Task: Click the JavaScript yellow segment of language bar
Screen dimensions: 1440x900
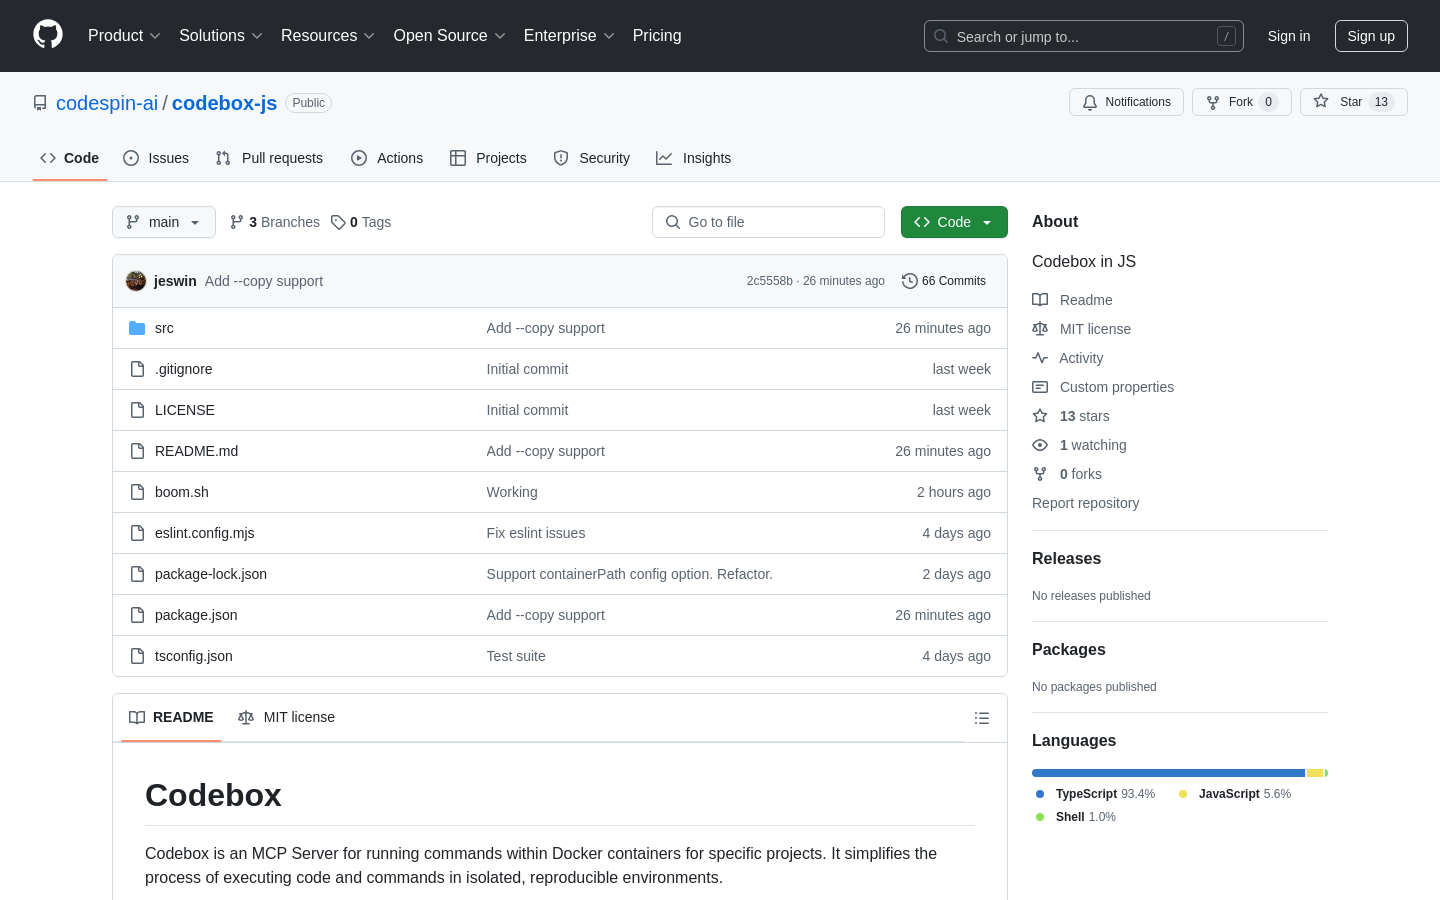Action: [1315, 773]
